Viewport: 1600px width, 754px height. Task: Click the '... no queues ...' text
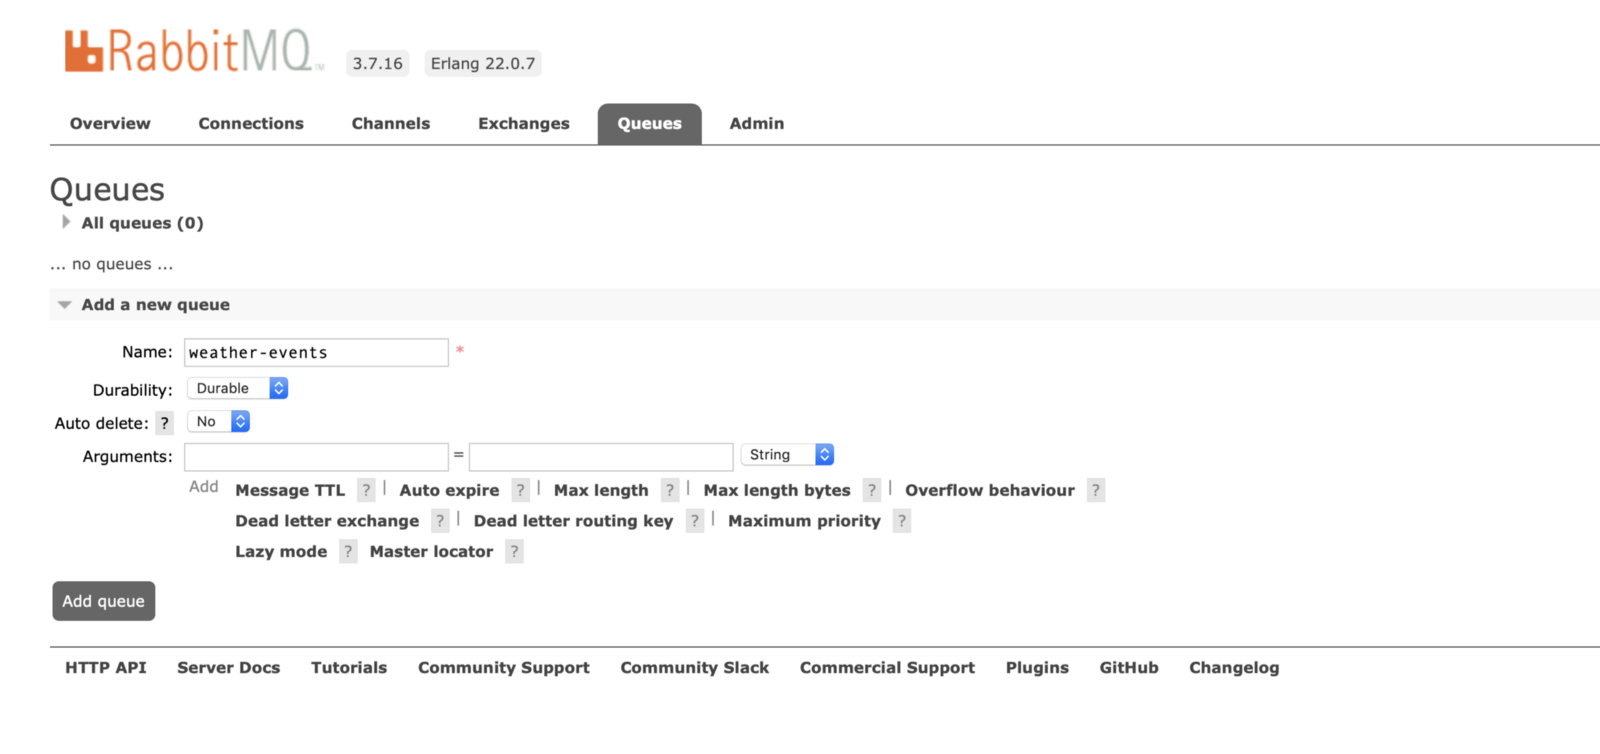click(112, 264)
